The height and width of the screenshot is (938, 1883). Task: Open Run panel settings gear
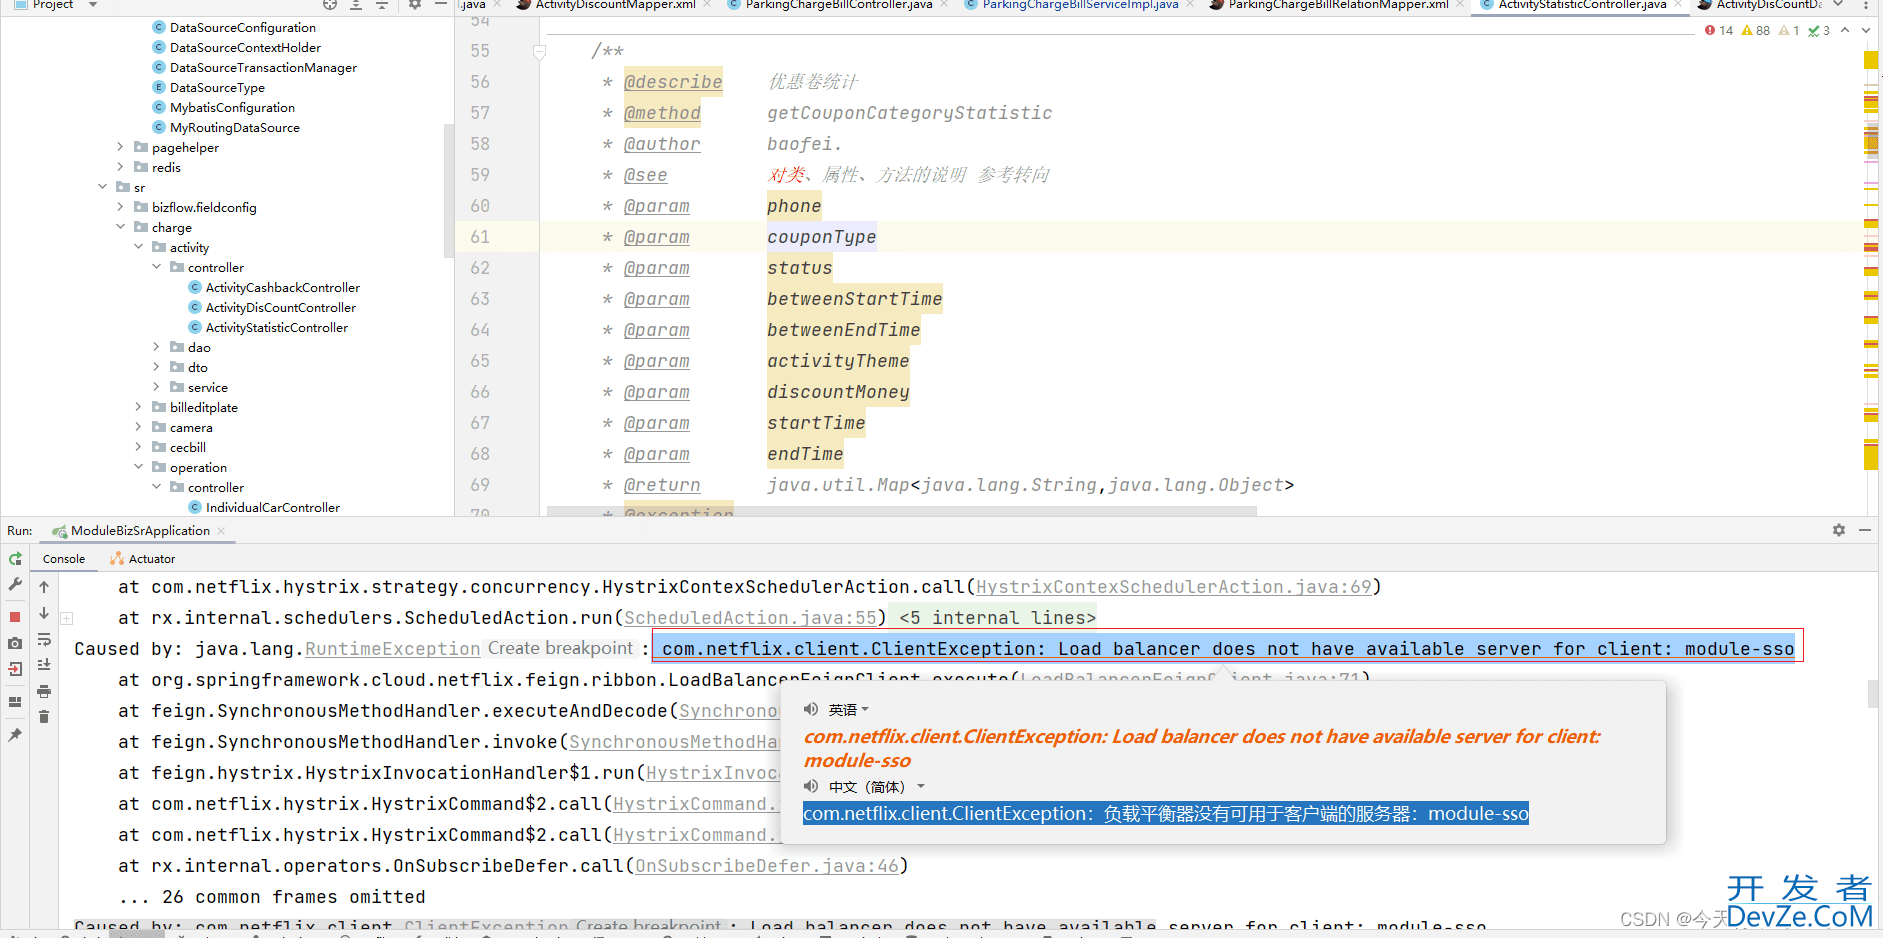pyautogui.click(x=1838, y=530)
